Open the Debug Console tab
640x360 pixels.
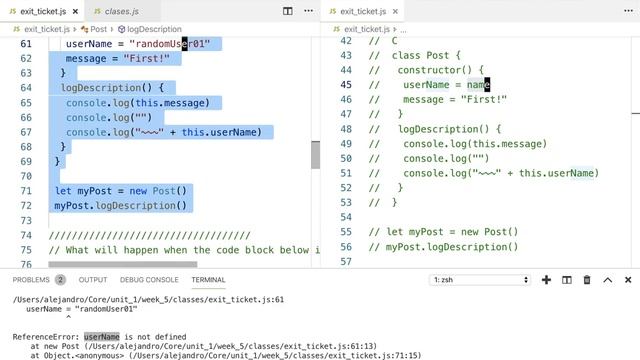coord(149,280)
